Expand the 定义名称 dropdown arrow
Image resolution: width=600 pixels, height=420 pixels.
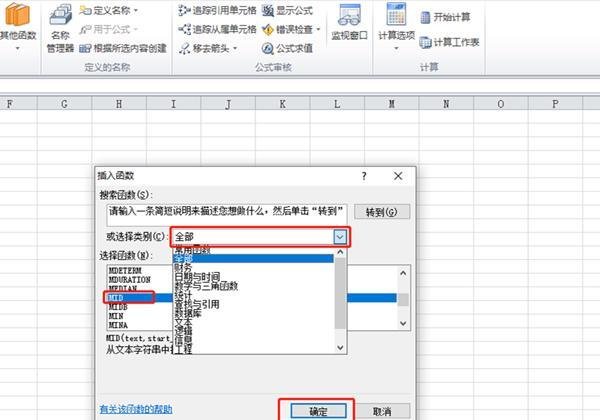[136, 11]
